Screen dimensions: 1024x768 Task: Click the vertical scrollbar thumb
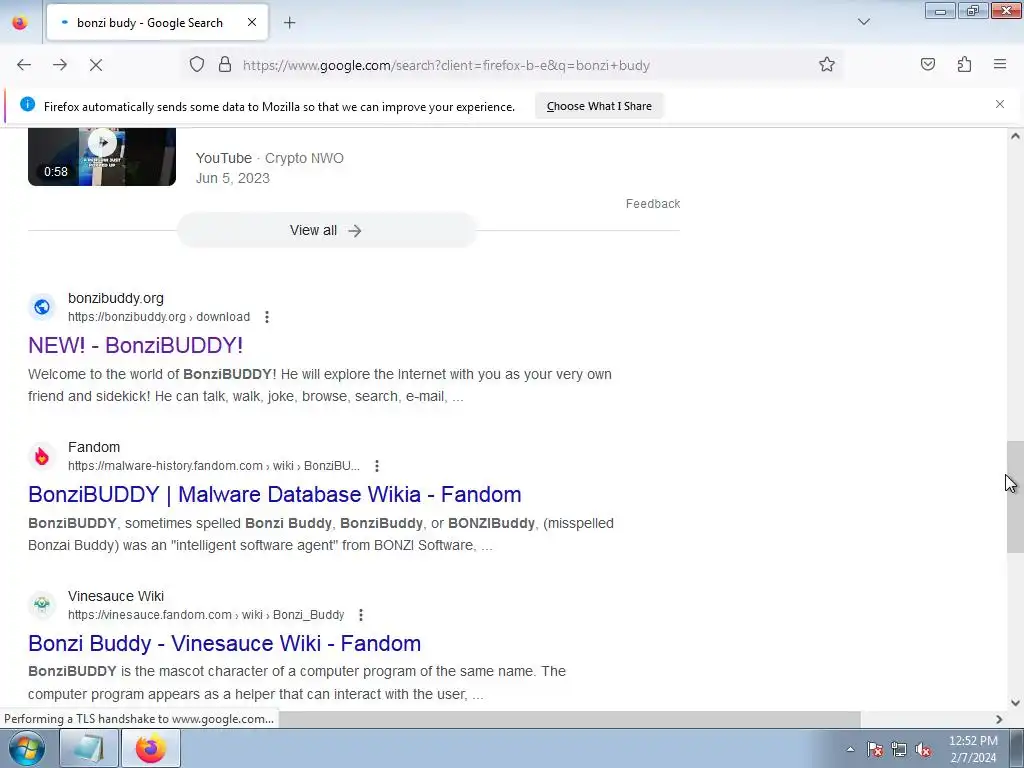pyautogui.click(x=1015, y=496)
